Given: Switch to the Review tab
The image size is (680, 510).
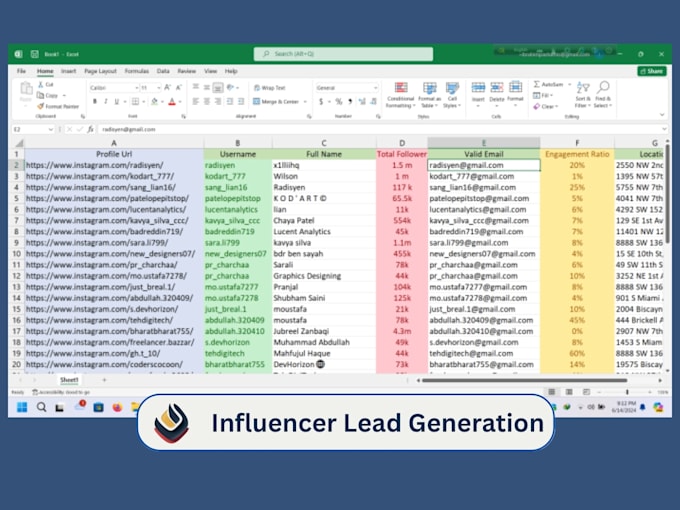Looking at the screenshot, I should click(x=186, y=71).
